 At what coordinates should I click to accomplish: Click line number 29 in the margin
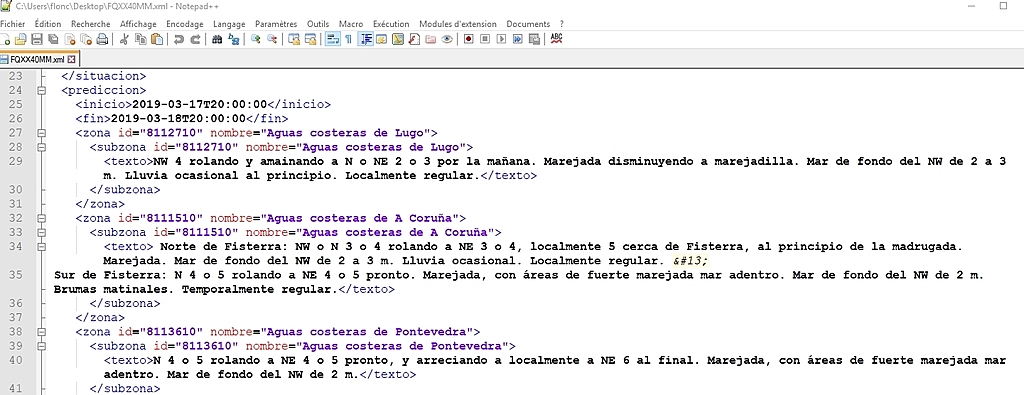pyautogui.click(x=16, y=161)
